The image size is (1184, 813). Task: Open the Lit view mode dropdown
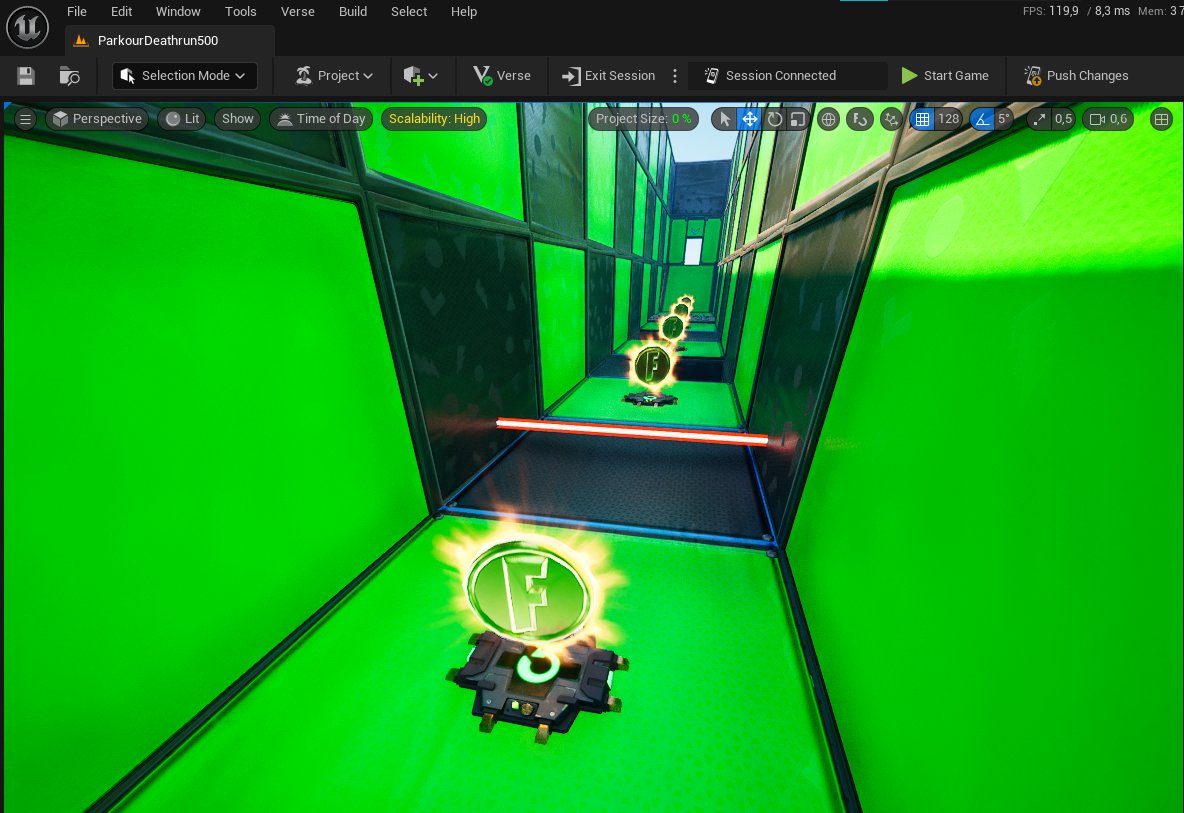pos(182,119)
